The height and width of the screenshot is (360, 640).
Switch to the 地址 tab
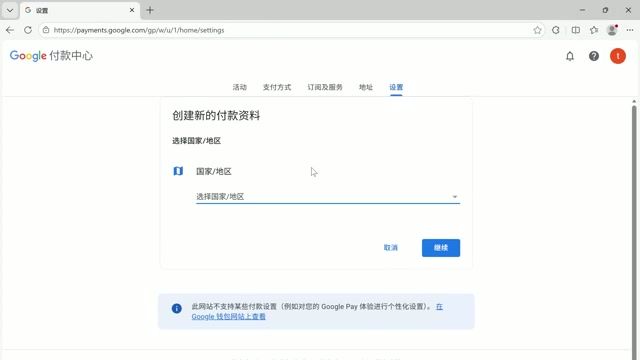366,87
